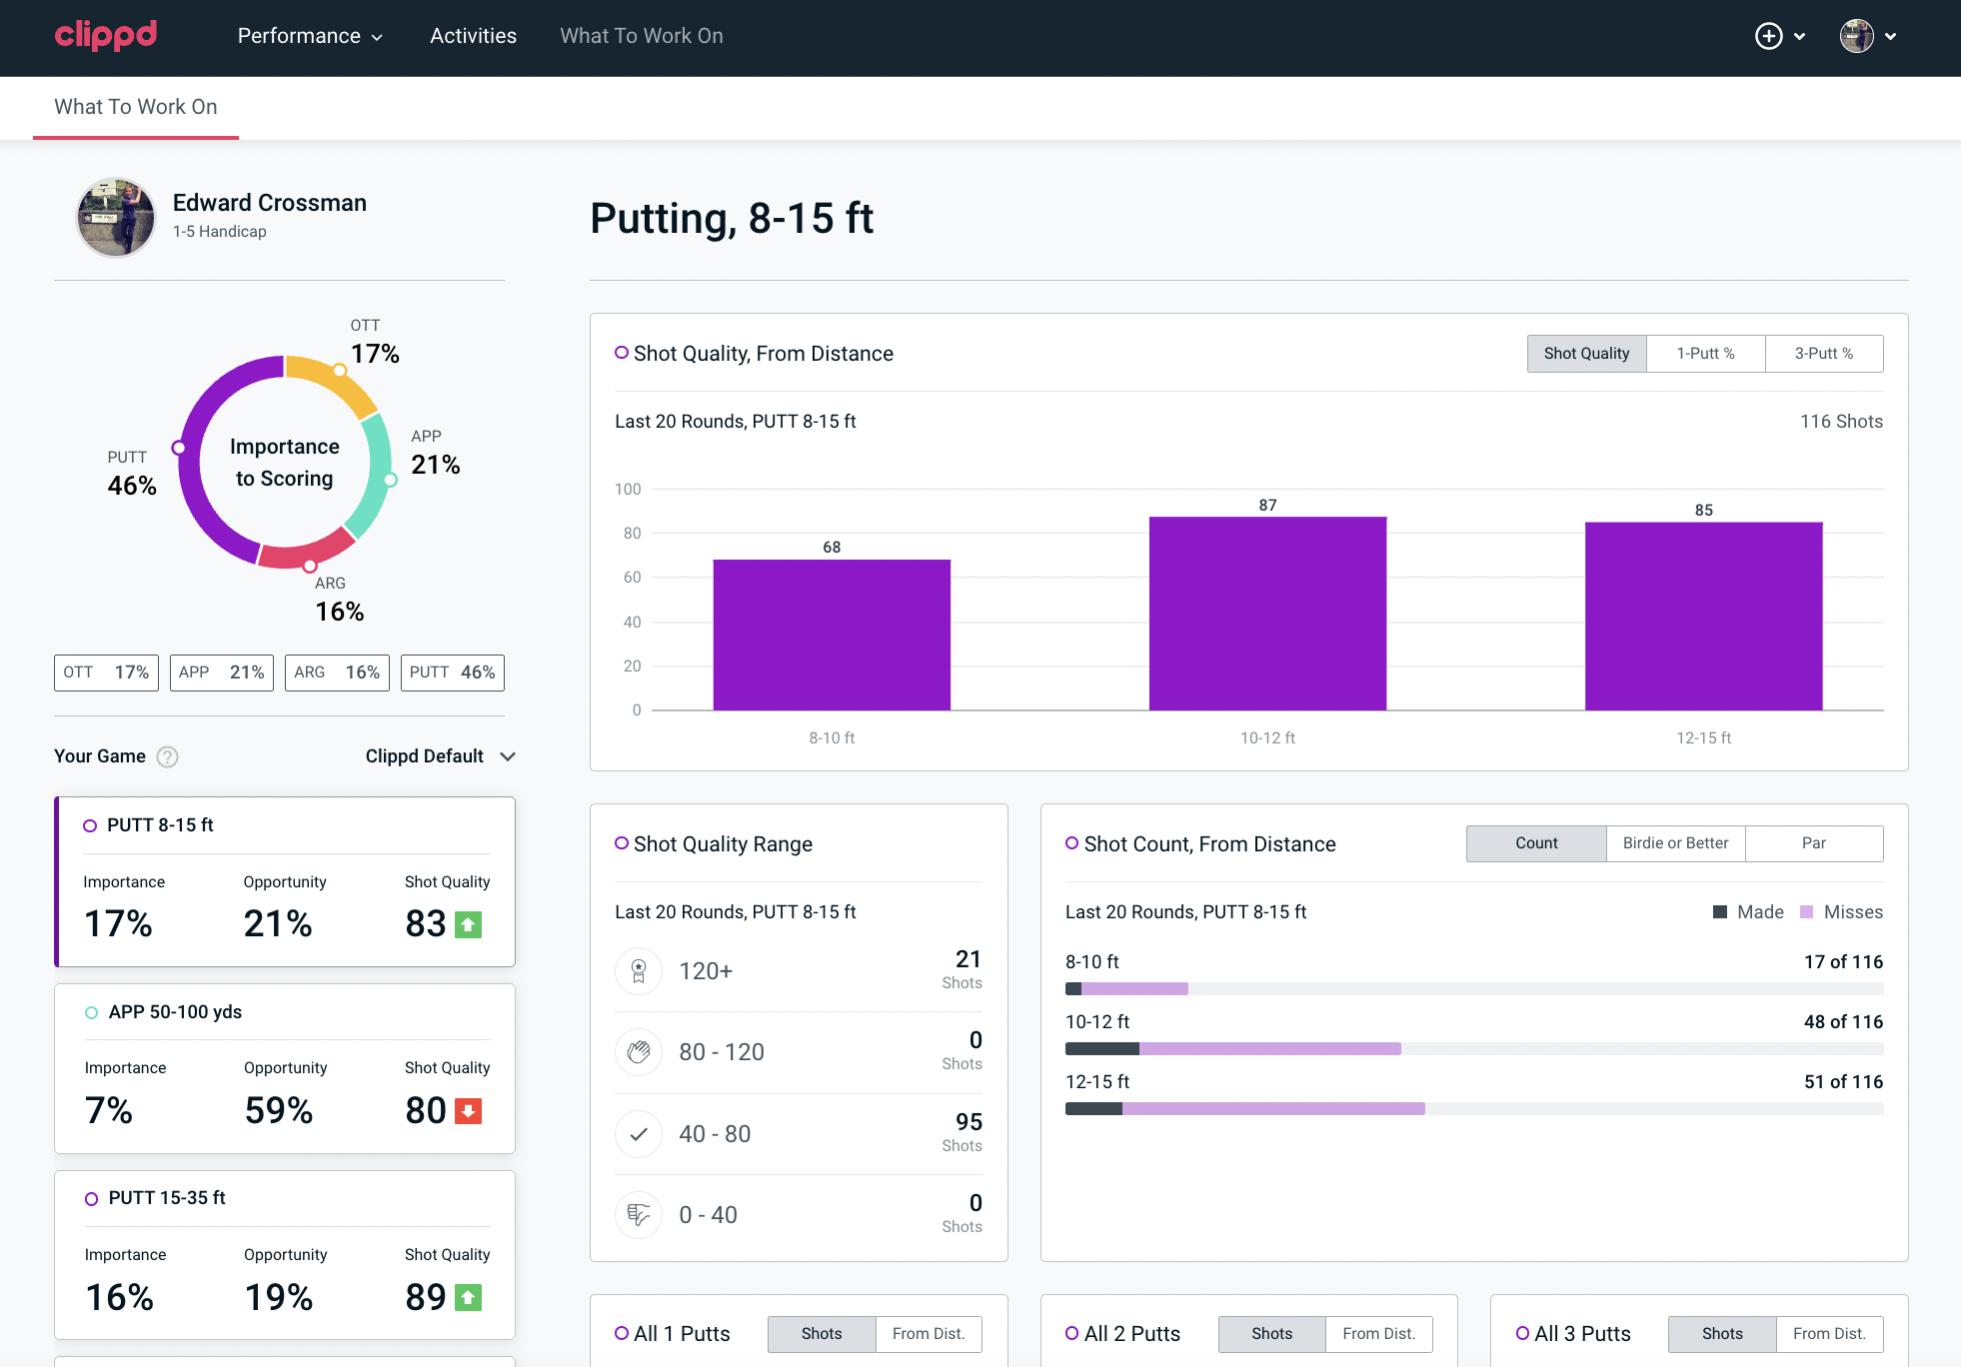The image size is (1961, 1367).
Task: Select the What To Work On tab
Action: pyautogui.click(x=136, y=107)
